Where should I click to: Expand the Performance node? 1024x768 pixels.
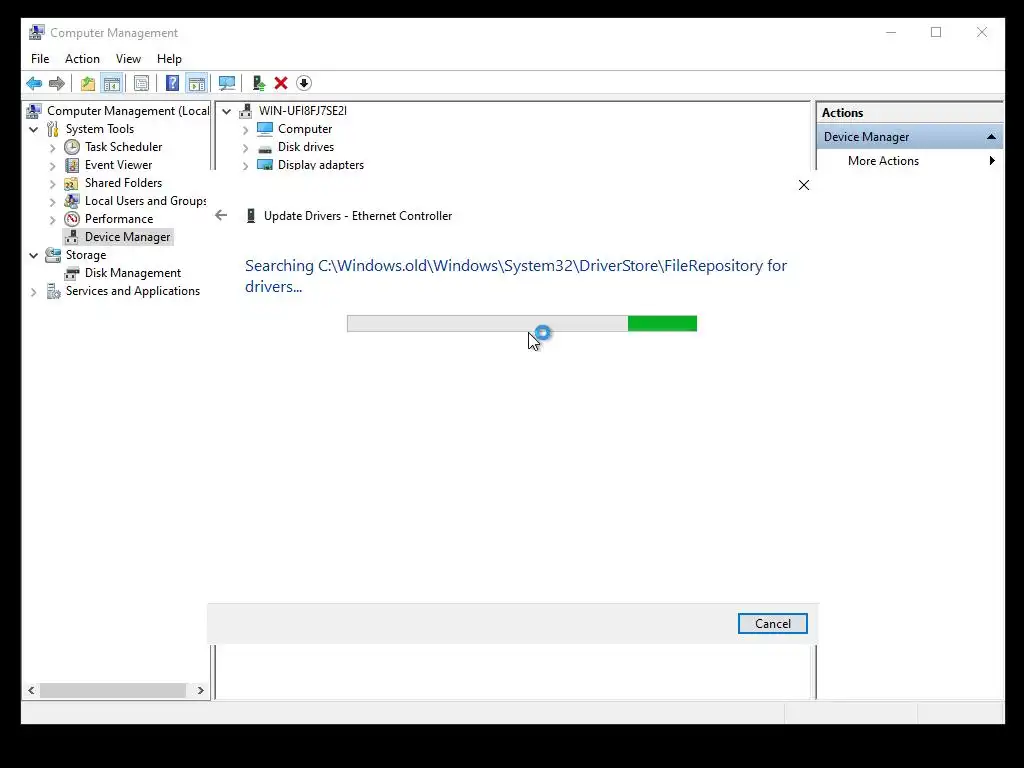(x=53, y=219)
